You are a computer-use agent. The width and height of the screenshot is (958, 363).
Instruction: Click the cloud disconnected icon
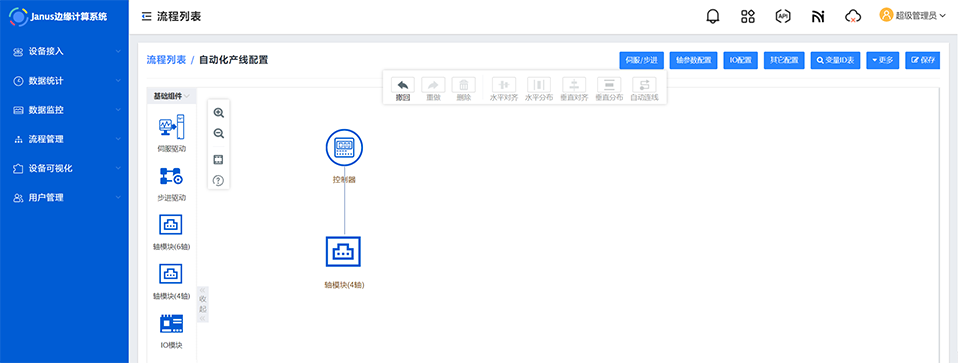(852, 16)
